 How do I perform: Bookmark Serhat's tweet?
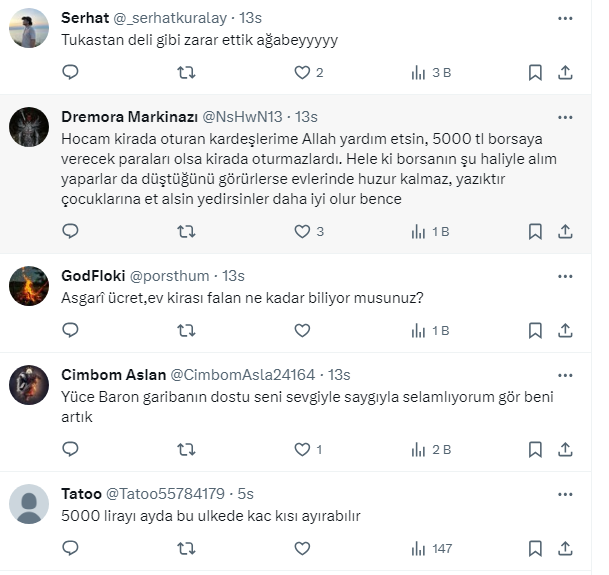[x=535, y=72]
